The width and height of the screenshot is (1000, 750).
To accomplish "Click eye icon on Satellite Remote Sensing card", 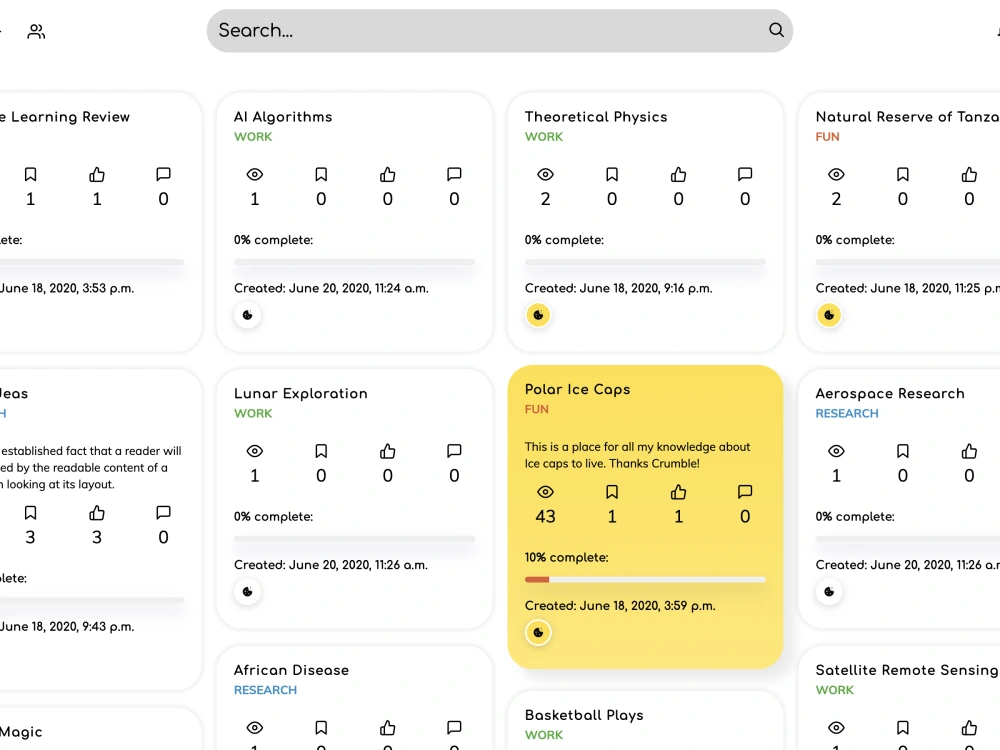I will coord(836,728).
